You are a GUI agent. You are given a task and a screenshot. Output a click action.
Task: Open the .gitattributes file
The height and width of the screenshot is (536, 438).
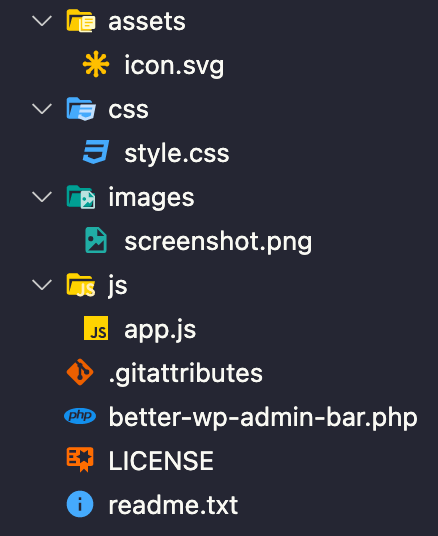tap(186, 373)
